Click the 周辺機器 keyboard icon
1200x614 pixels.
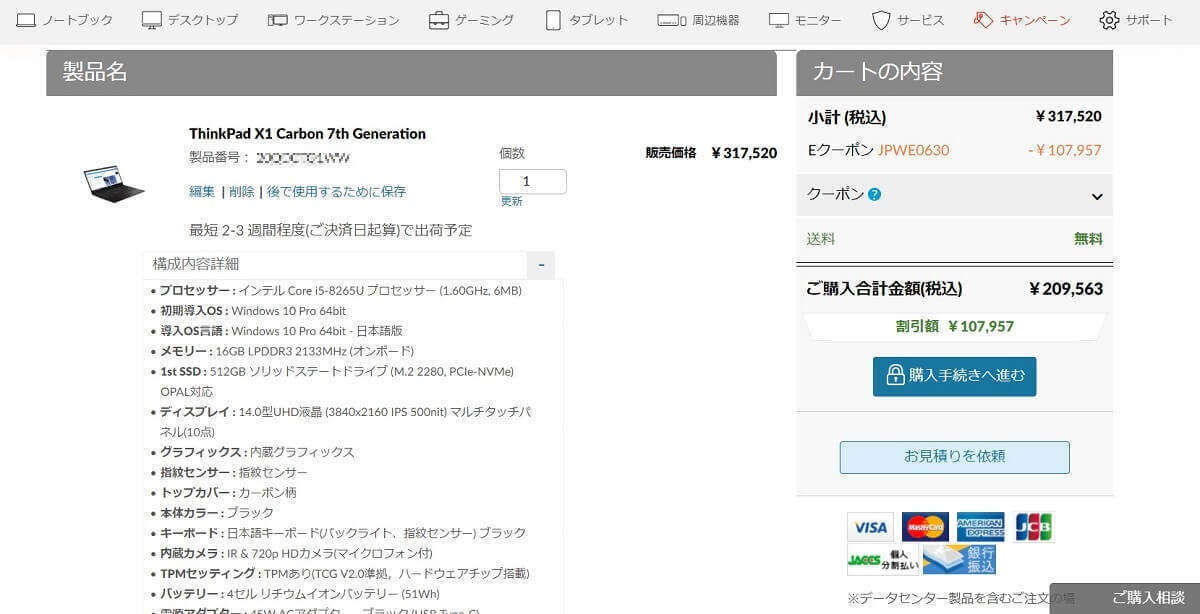(672, 20)
